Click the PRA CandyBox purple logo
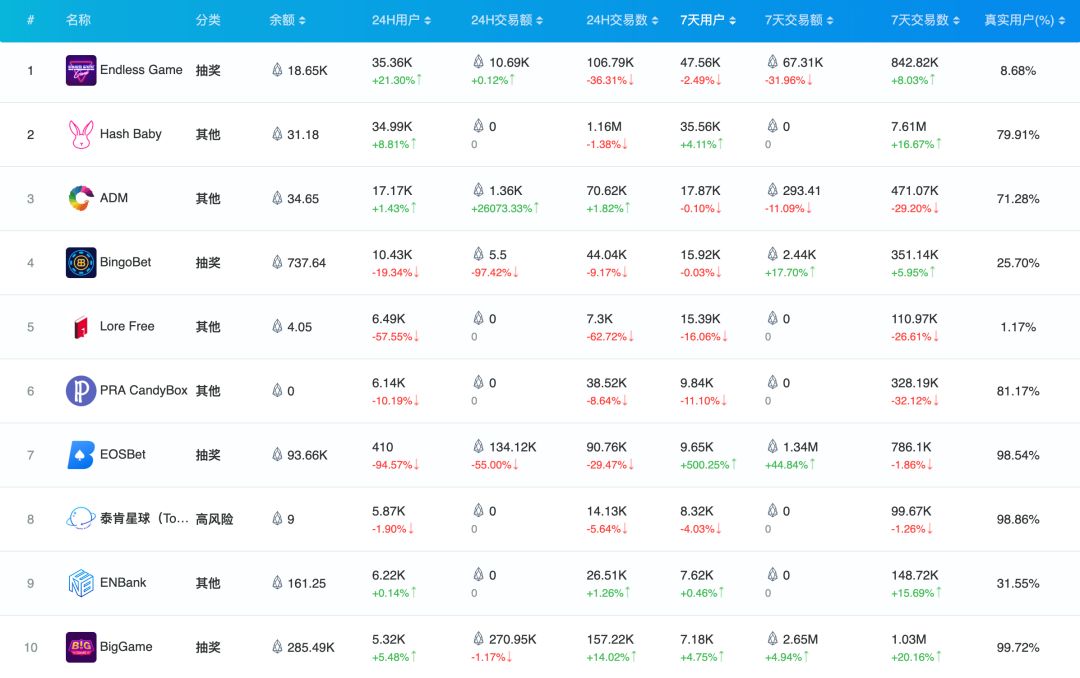Screen dimensions: 1080x678 tap(81, 391)
